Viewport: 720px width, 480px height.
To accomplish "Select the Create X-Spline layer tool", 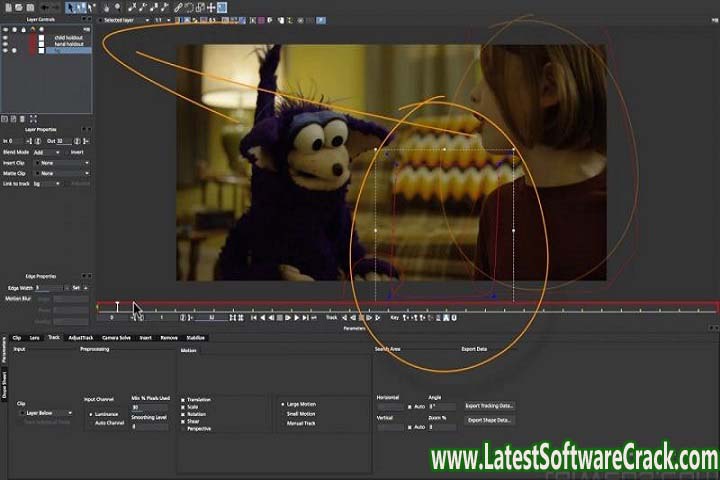I will [132, 7].
